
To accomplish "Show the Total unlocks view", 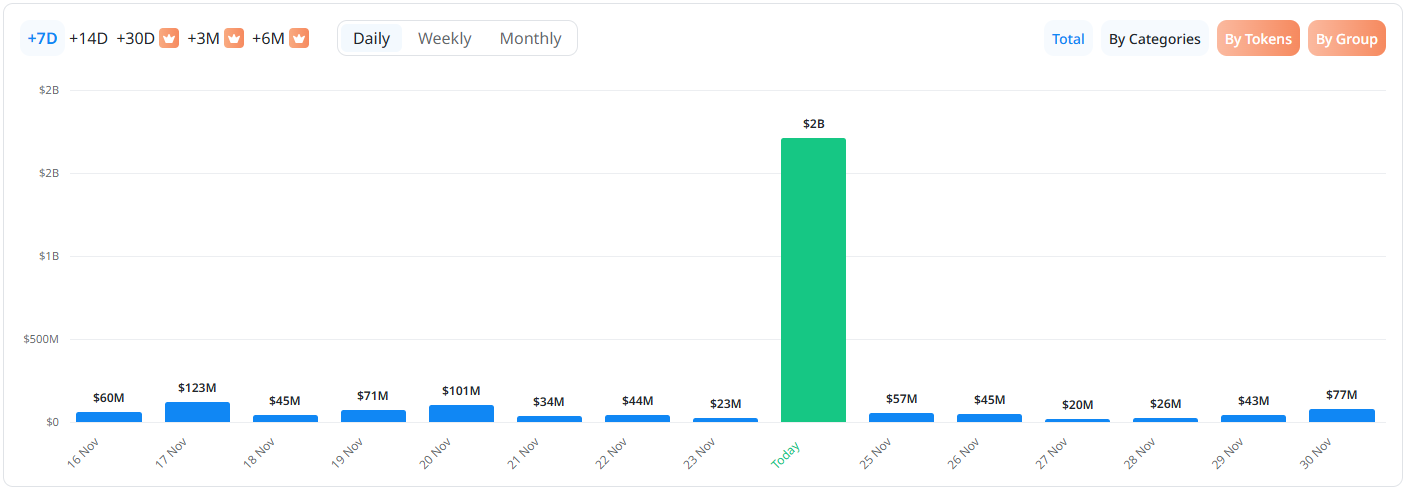I will click(x=1068, y=39).
